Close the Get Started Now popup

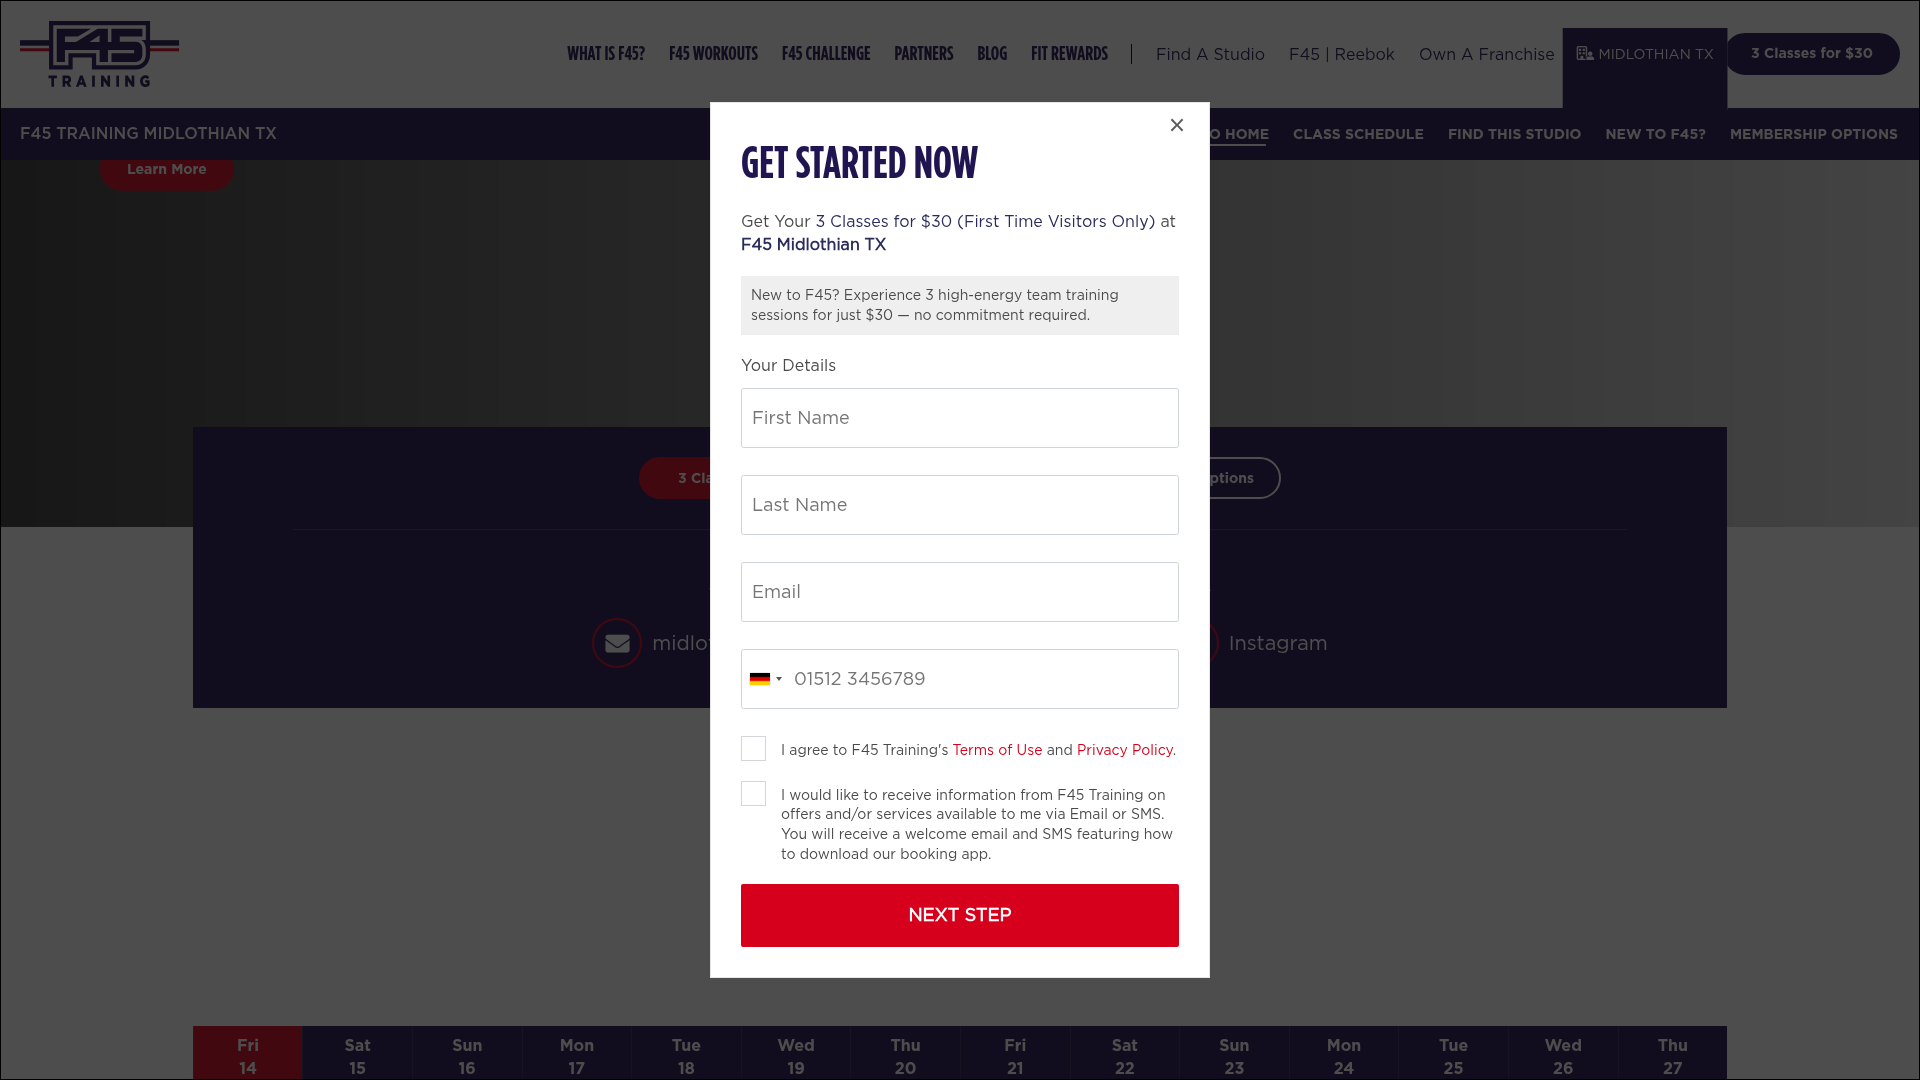pyautogui.click(x=1176, y=125)
